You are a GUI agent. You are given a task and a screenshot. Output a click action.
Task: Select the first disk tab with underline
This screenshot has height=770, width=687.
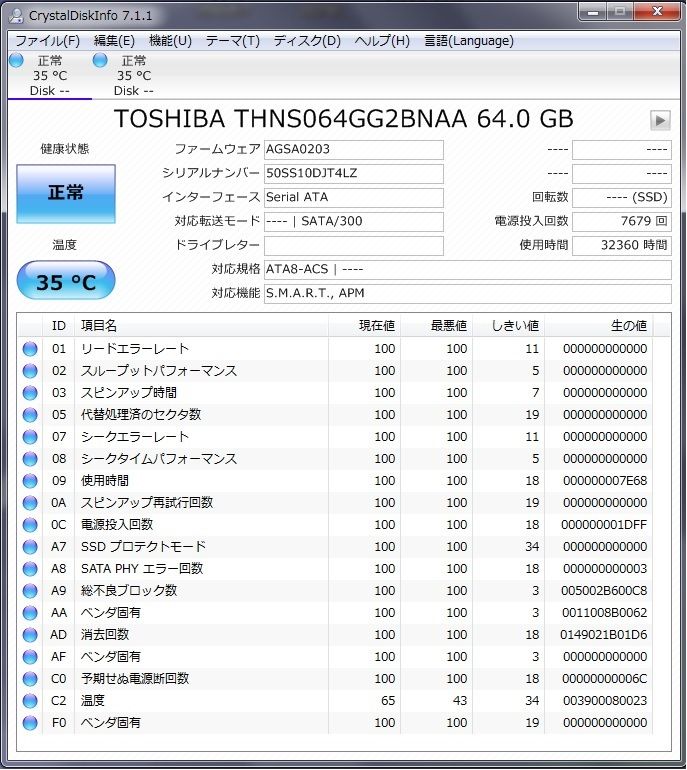[x=50, y=75]
